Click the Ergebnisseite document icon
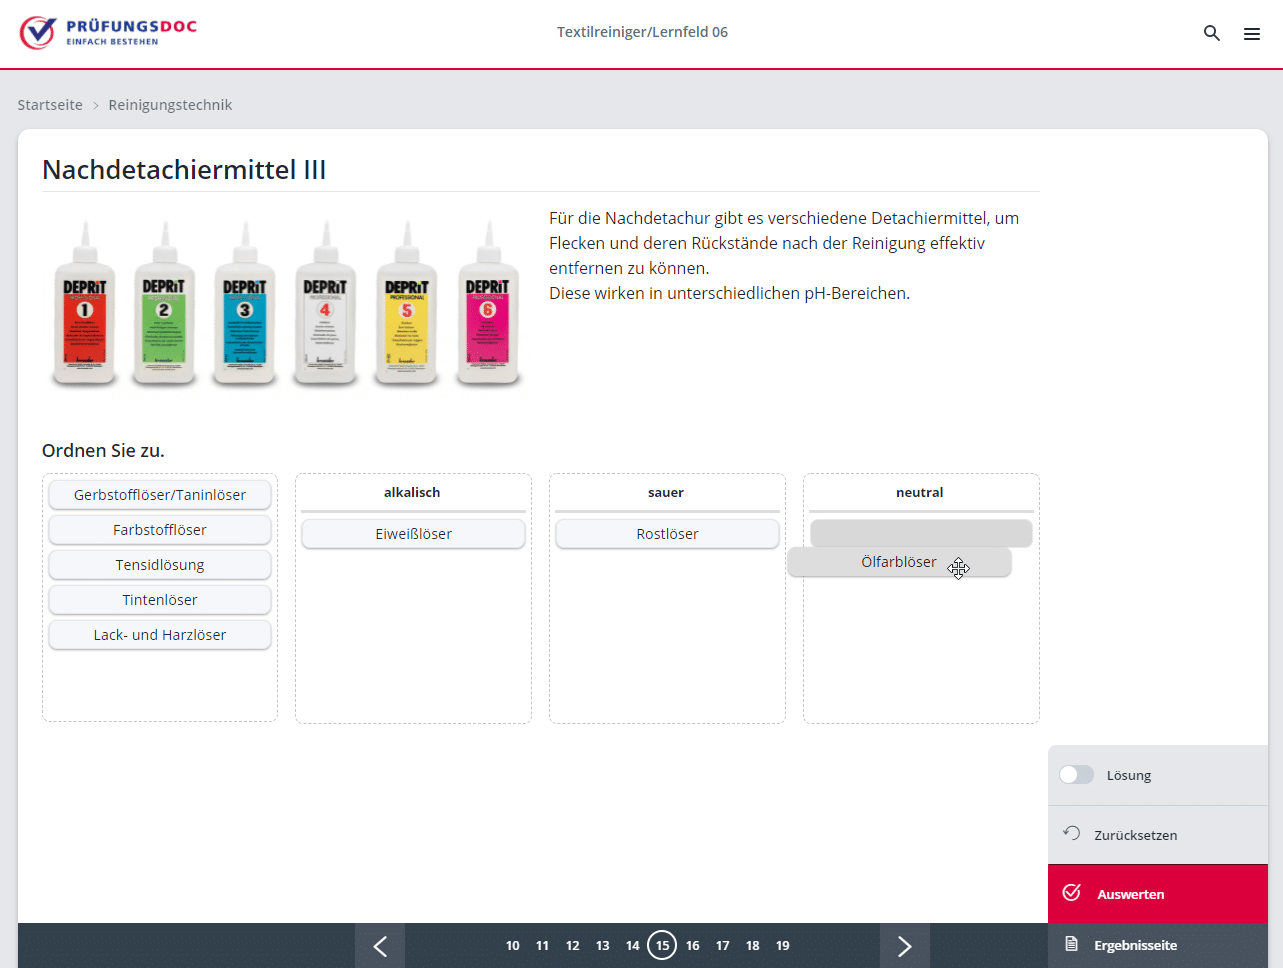Screen dimensions: 1283x968 click(1071, 945)
